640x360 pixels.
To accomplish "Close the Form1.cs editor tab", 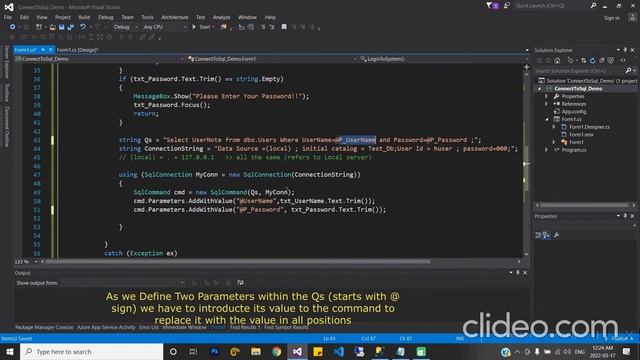I will (x=51, y=50).
